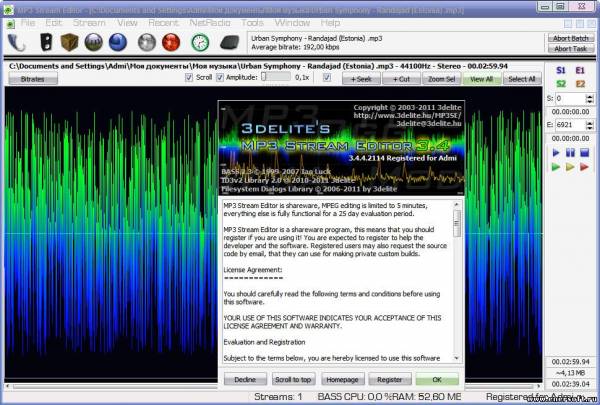Click the red play arrow
The height and width of the screenshot is (405, 600).
coord(584,167)
